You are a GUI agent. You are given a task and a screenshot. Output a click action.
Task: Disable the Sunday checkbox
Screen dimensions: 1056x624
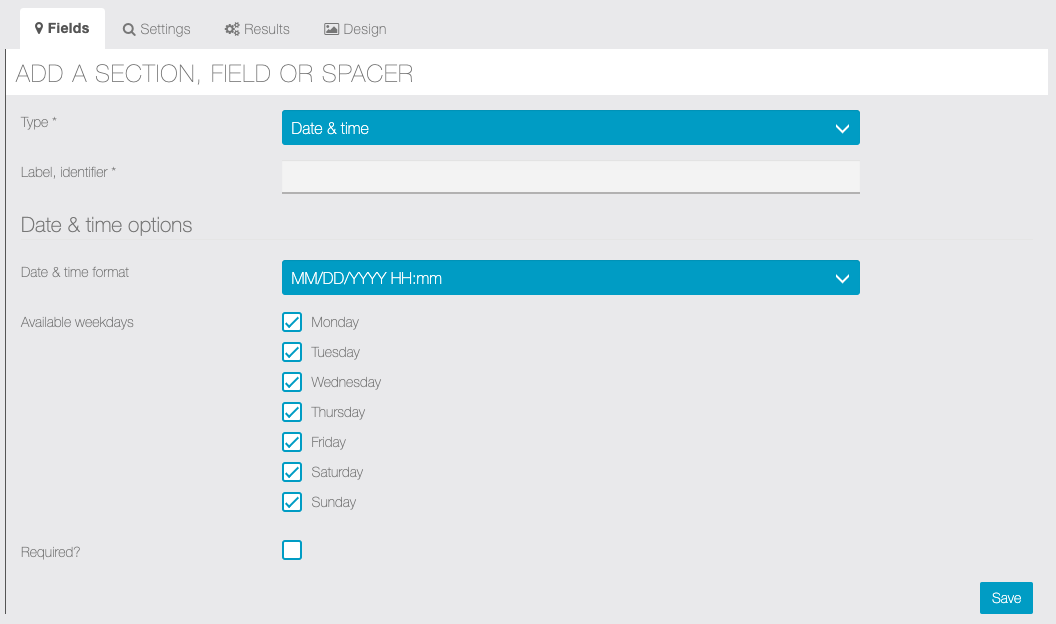tap(292, 502)
